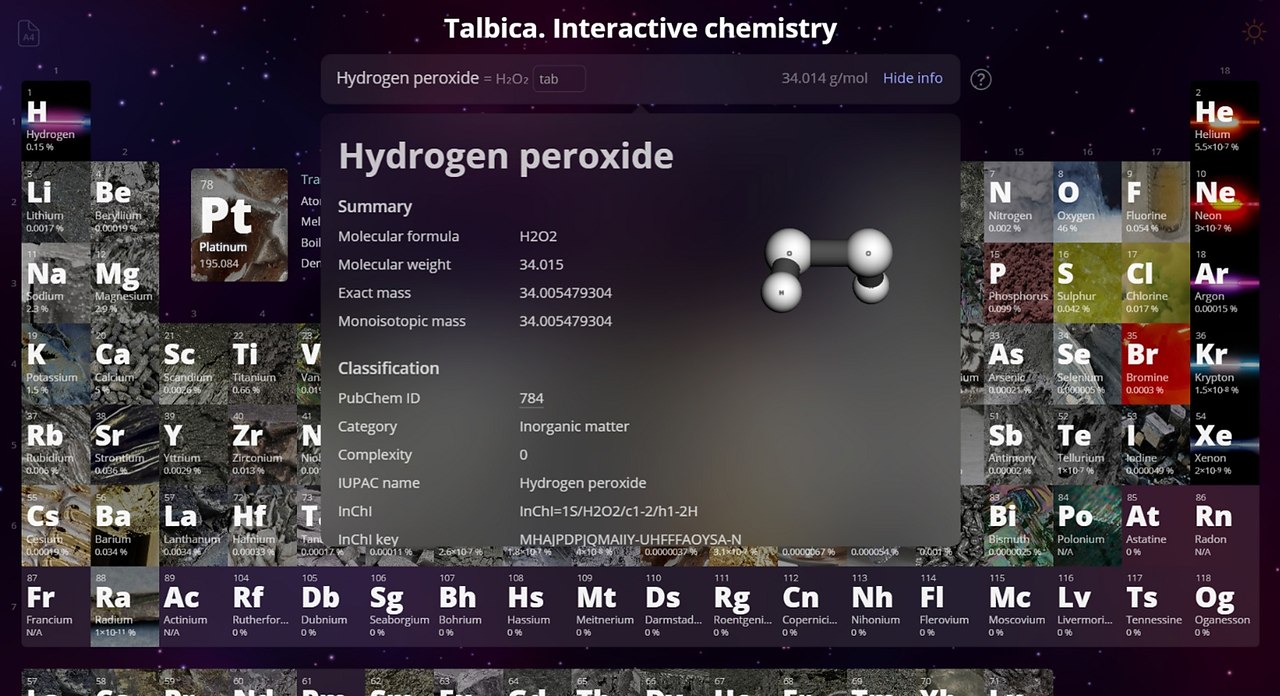1280x696 pixels.
Task: Click the compound search input field
Action: pyautogui.click(x=559, y=79)
